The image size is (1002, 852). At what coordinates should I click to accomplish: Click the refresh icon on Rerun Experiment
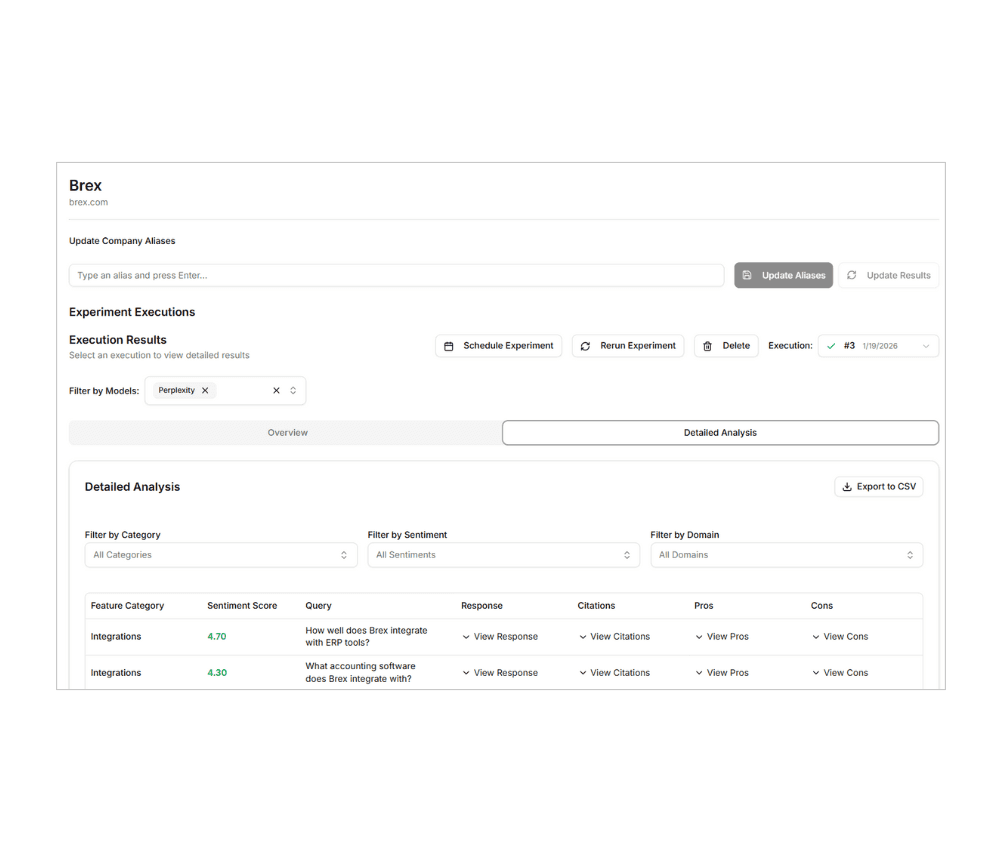click(585, 345)
